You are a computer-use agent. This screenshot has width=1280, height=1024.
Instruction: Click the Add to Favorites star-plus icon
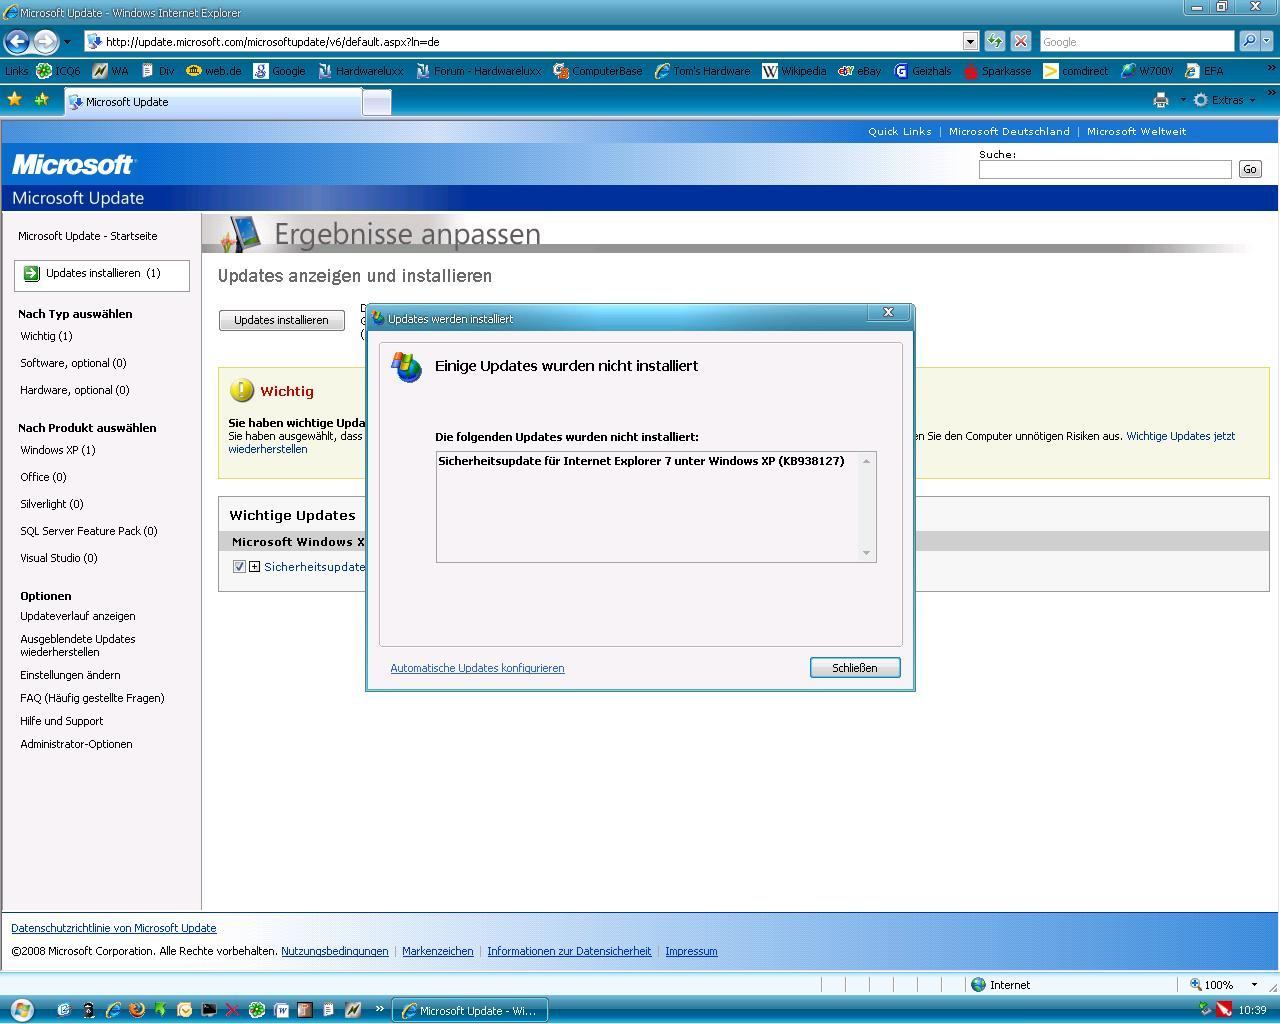coord(41,100)
